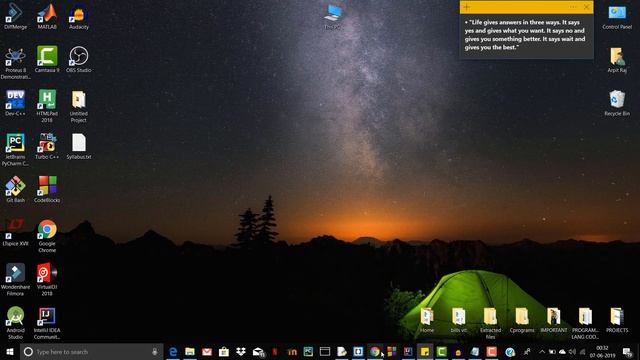640x360 pixels.
Task: Select the Syllabus.txt file
Action: coord(78,146)
